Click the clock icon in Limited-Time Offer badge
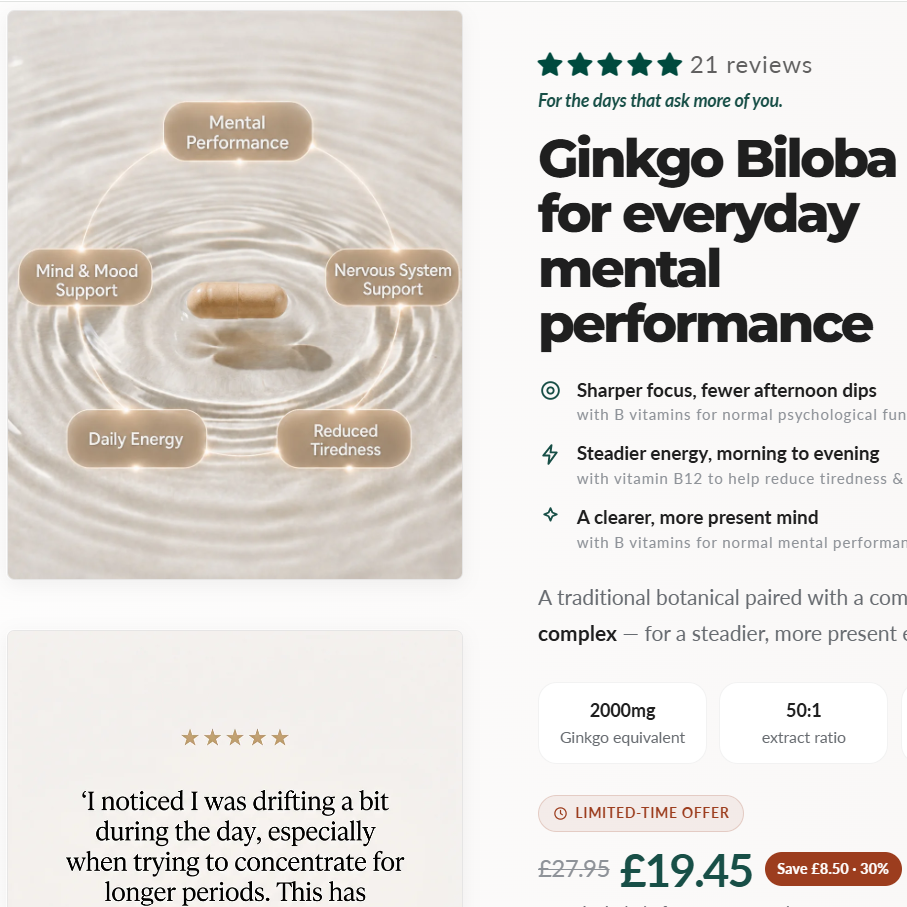Viewport: 907px width, 907px height. tap(560, 813)
